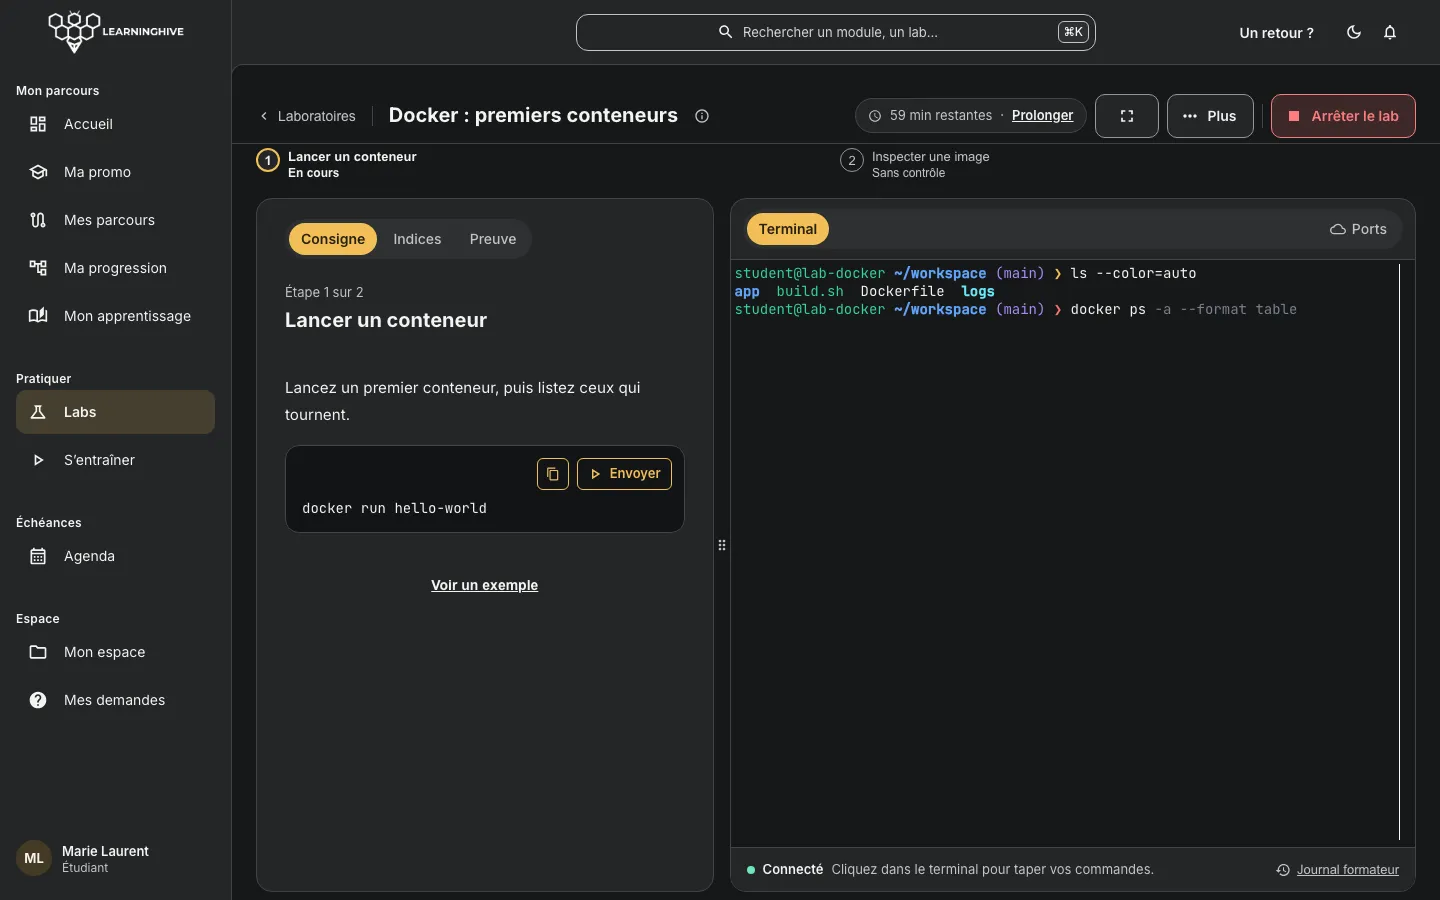View Ma progression
Screen dimensions: 1440x900
pyautogui.click(x=115, y=268)
